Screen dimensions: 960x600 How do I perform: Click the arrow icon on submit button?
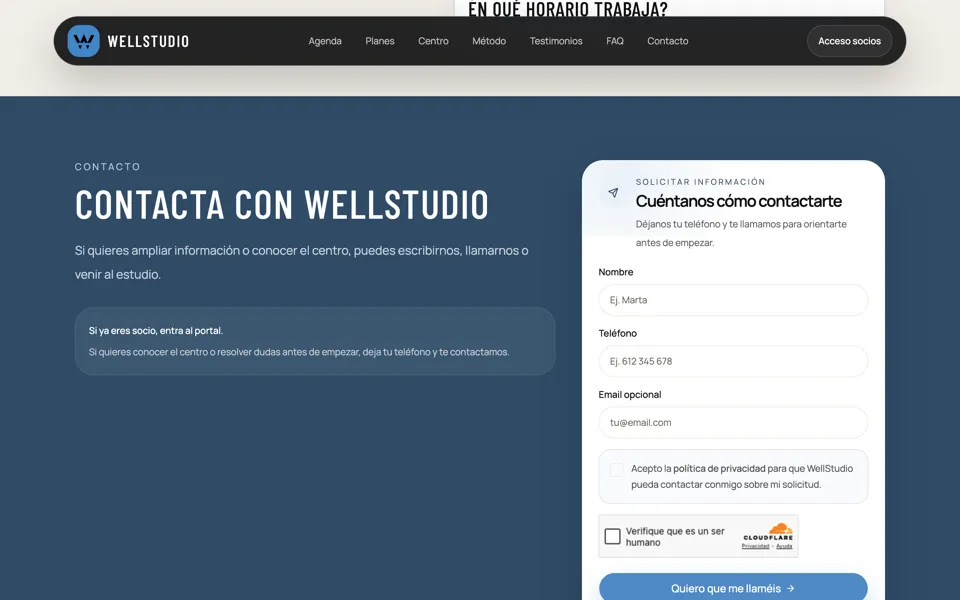coord(790,588)
